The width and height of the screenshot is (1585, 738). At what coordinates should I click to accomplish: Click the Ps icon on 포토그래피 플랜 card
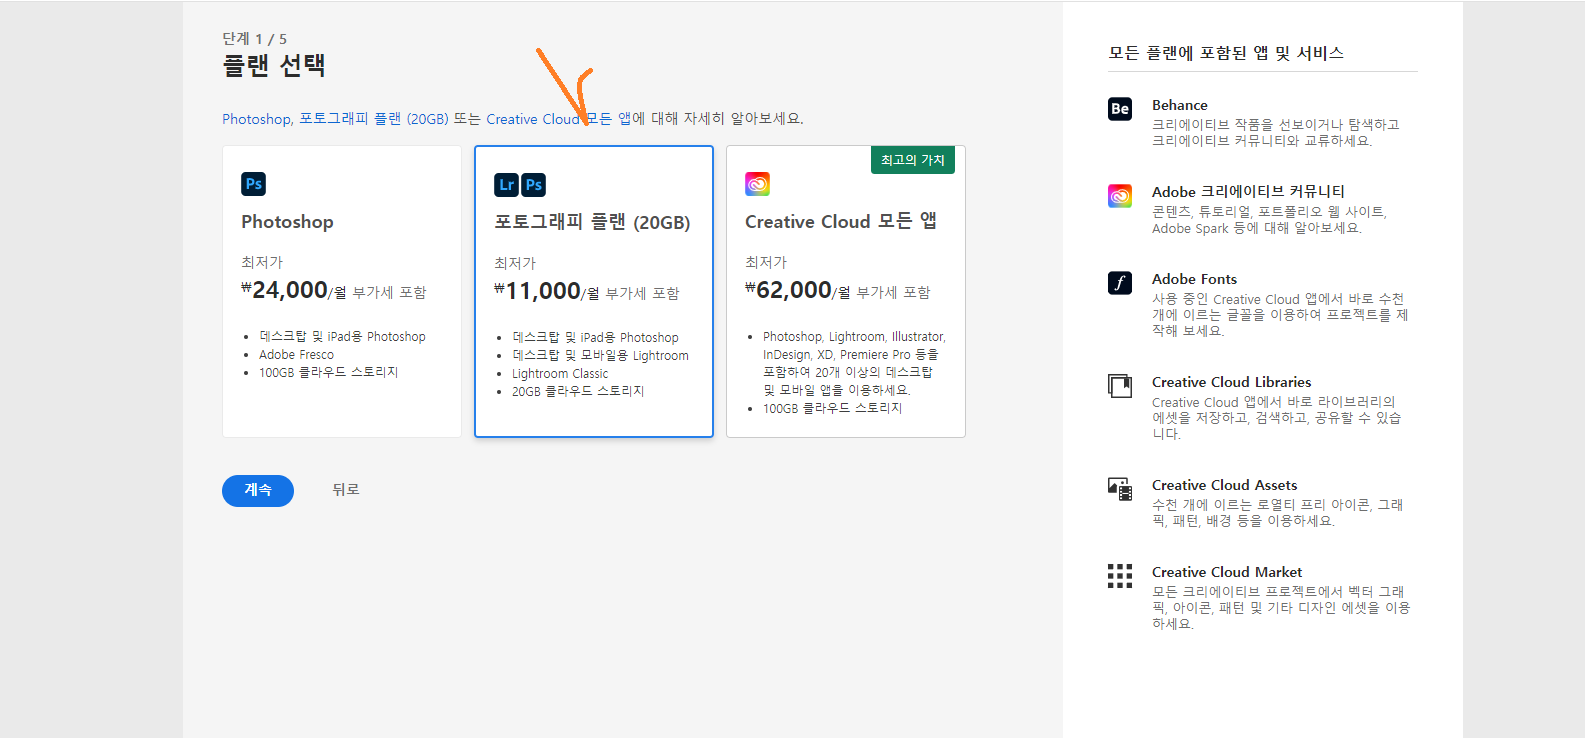(533, 185)
